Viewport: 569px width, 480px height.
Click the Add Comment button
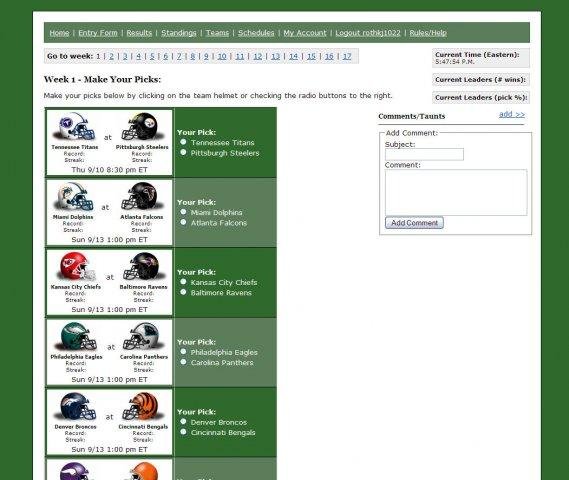(414, 223)
